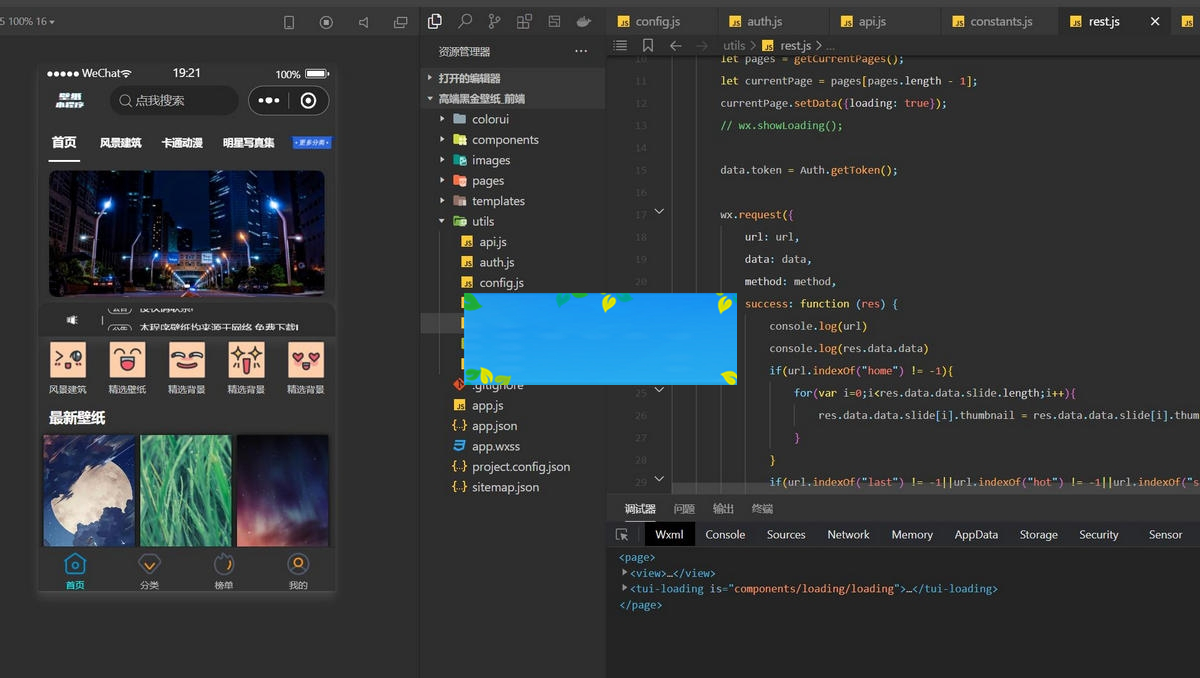
Task: Expand the tui-loading node in Wxml
Action: click(x=625, y=589)
